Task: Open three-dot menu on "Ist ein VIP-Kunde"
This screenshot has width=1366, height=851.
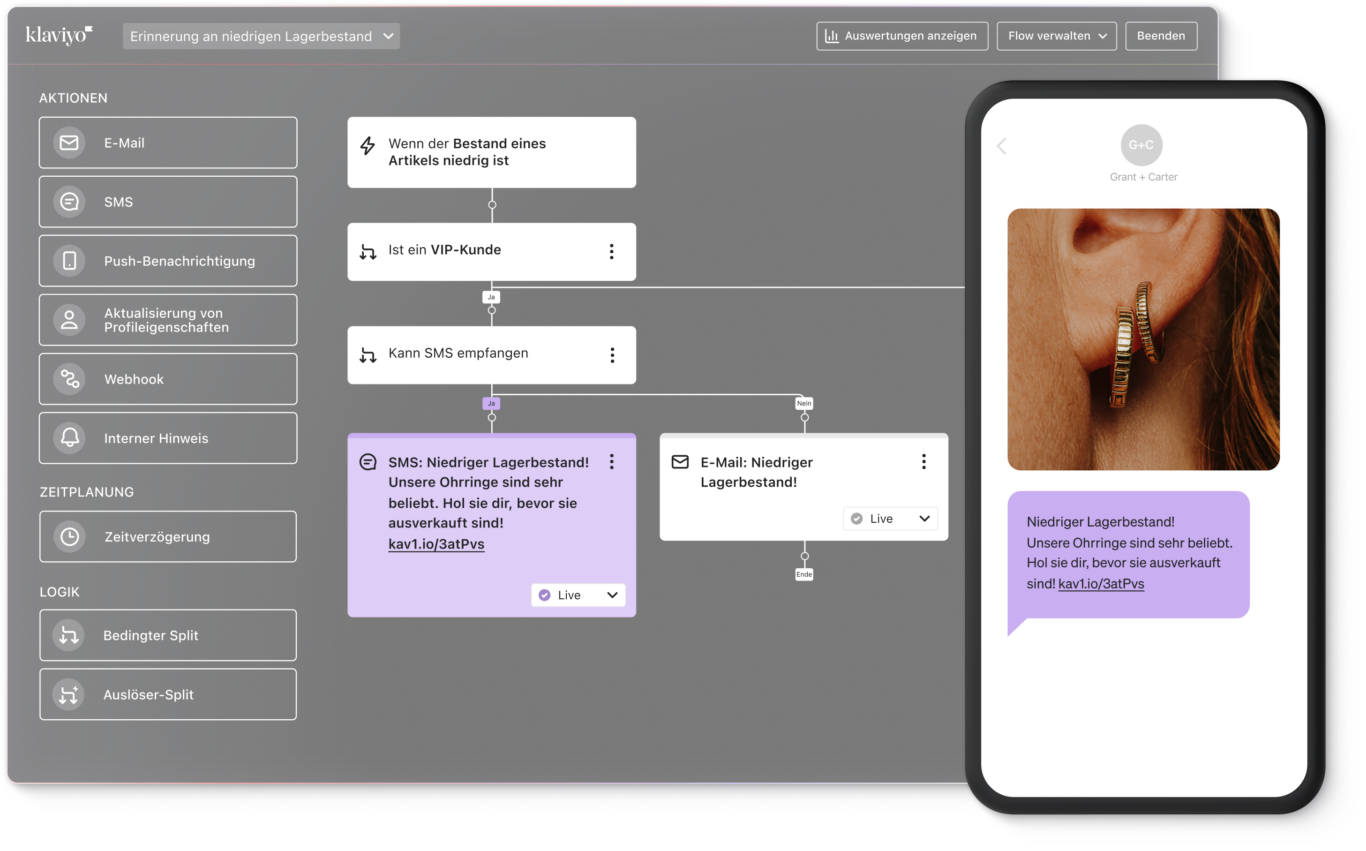Action: tap(612, 252)
